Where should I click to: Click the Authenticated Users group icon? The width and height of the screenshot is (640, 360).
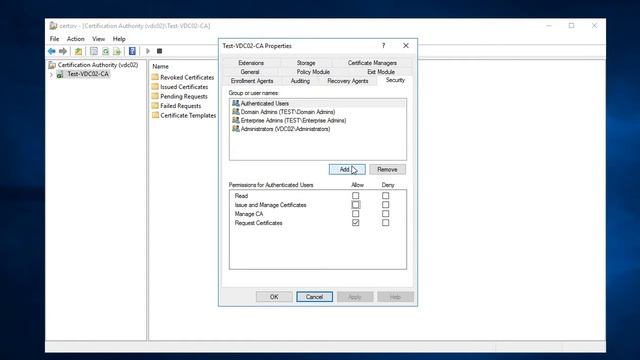tap(236, 103)
